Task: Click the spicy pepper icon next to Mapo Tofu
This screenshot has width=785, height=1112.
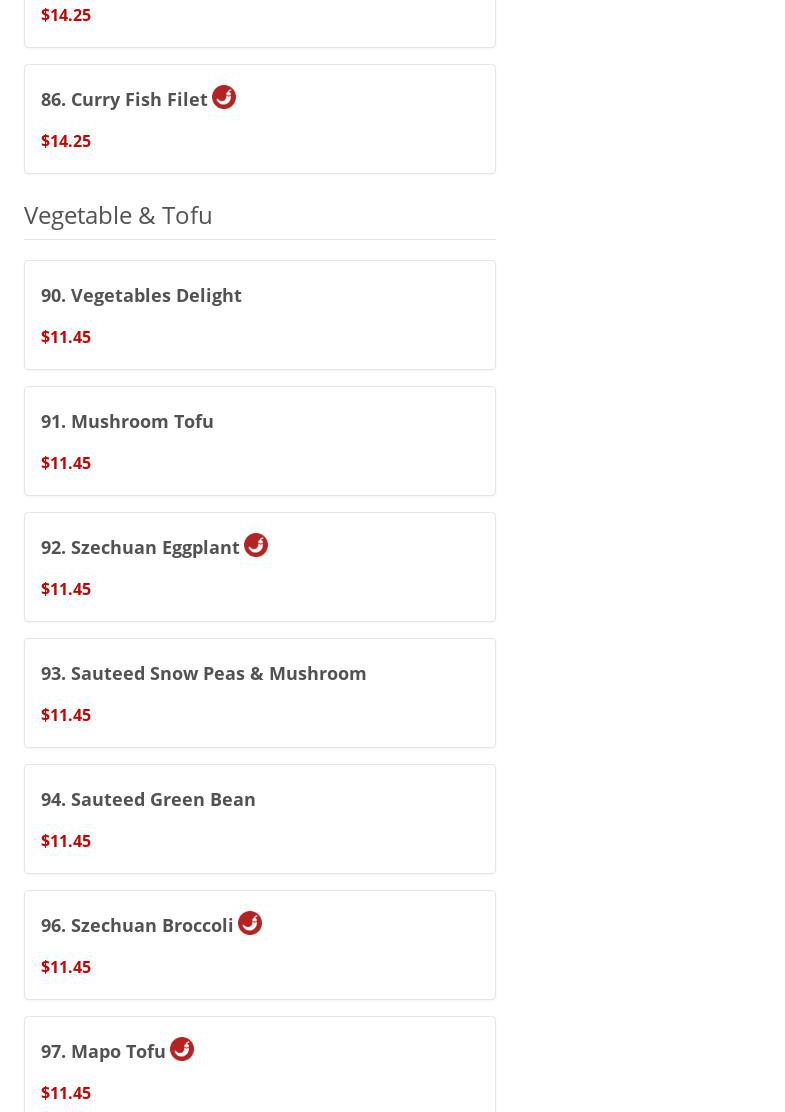Action: point(182,1049)
